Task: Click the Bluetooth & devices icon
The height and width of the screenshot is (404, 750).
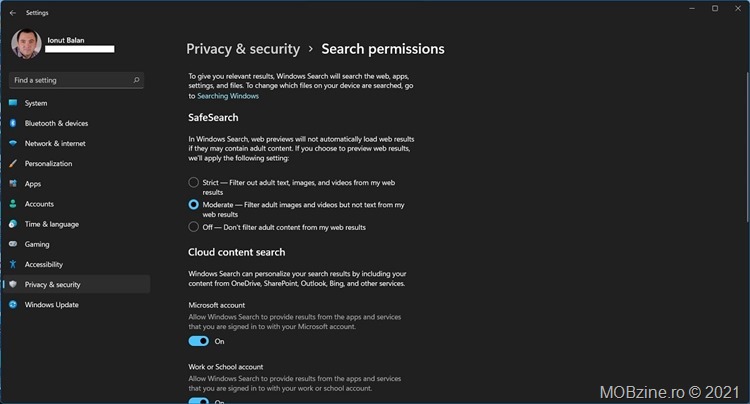Action: [x=13, y=123]
